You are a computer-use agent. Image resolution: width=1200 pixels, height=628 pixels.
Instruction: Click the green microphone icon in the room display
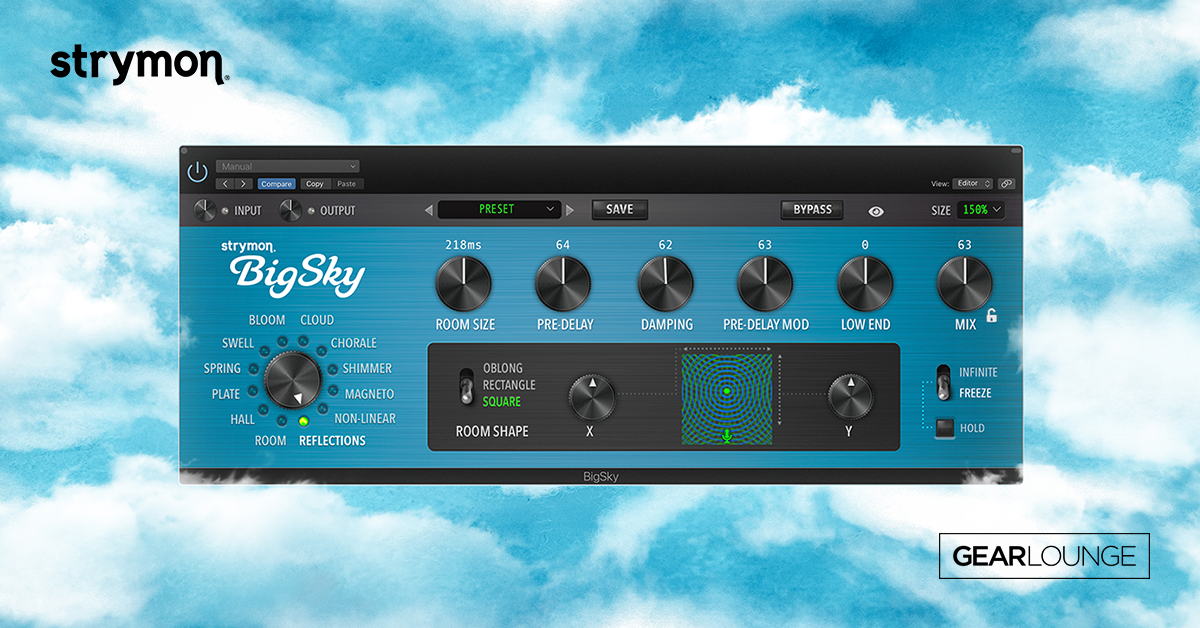tap(725, 436)
